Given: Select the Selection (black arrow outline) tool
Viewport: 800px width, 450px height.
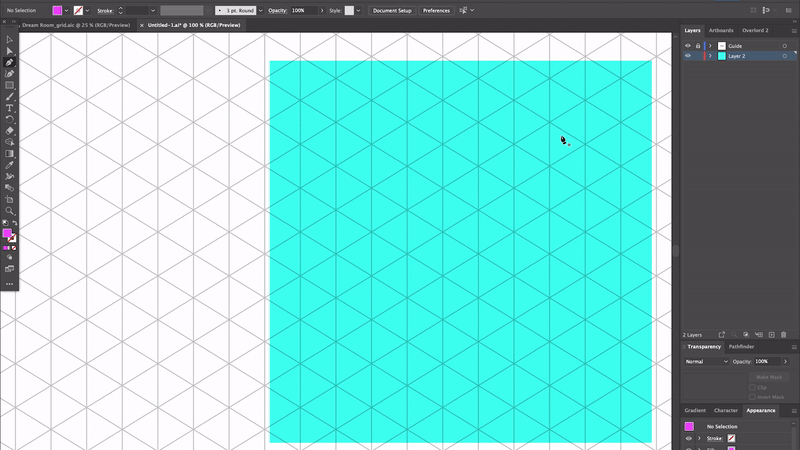Looking at the screenshot, I should (9, 39).
